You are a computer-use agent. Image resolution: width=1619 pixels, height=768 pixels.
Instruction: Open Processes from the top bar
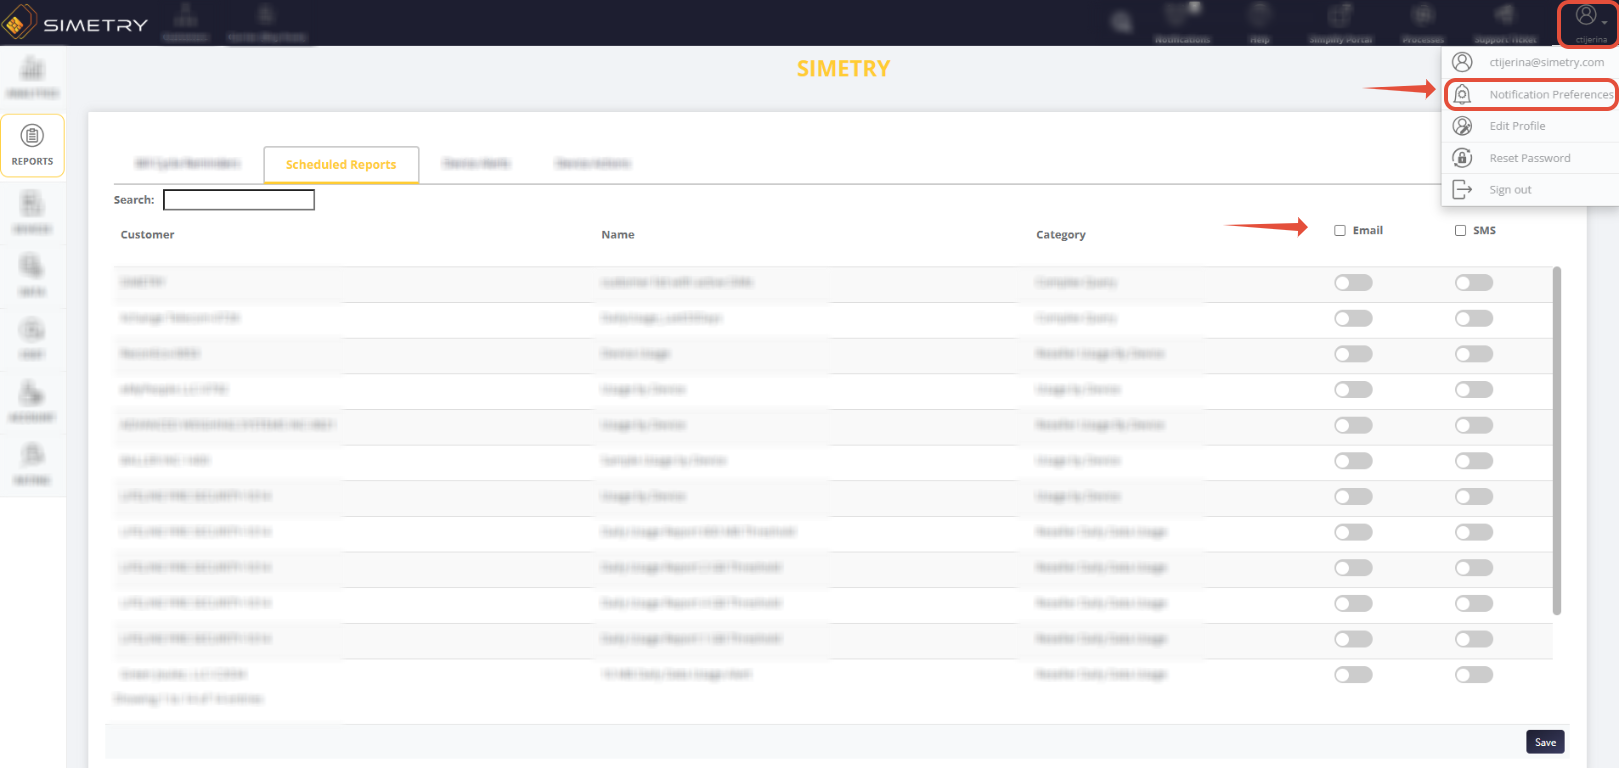point(1423,23)
